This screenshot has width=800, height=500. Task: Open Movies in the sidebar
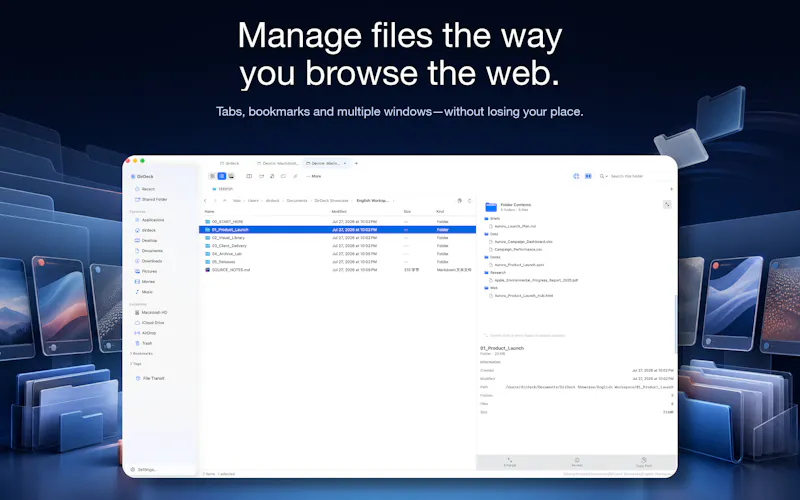point(144,282)
